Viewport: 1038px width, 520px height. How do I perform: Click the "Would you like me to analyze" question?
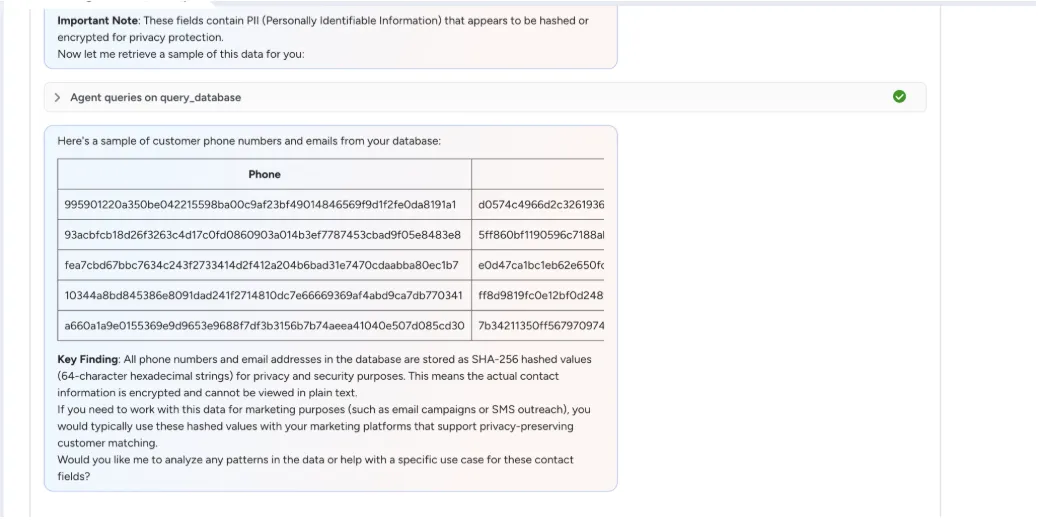pos(315,468)
